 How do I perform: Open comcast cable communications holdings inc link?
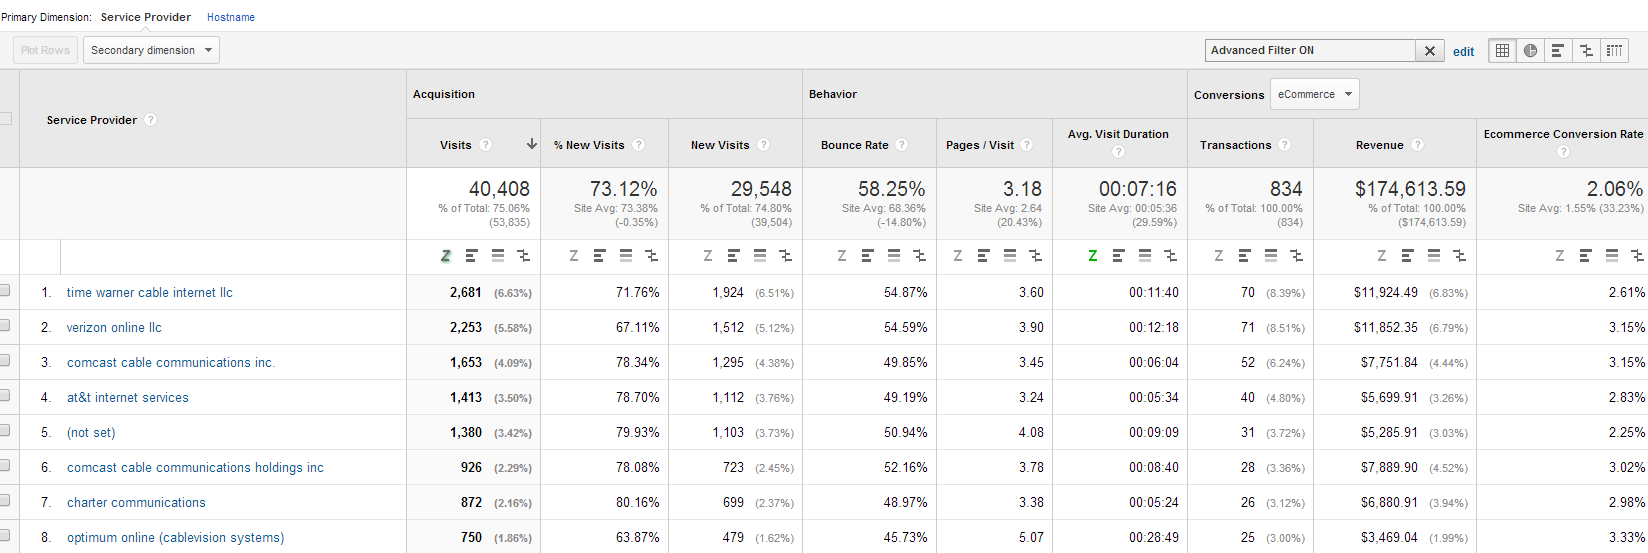pos(195,468)
